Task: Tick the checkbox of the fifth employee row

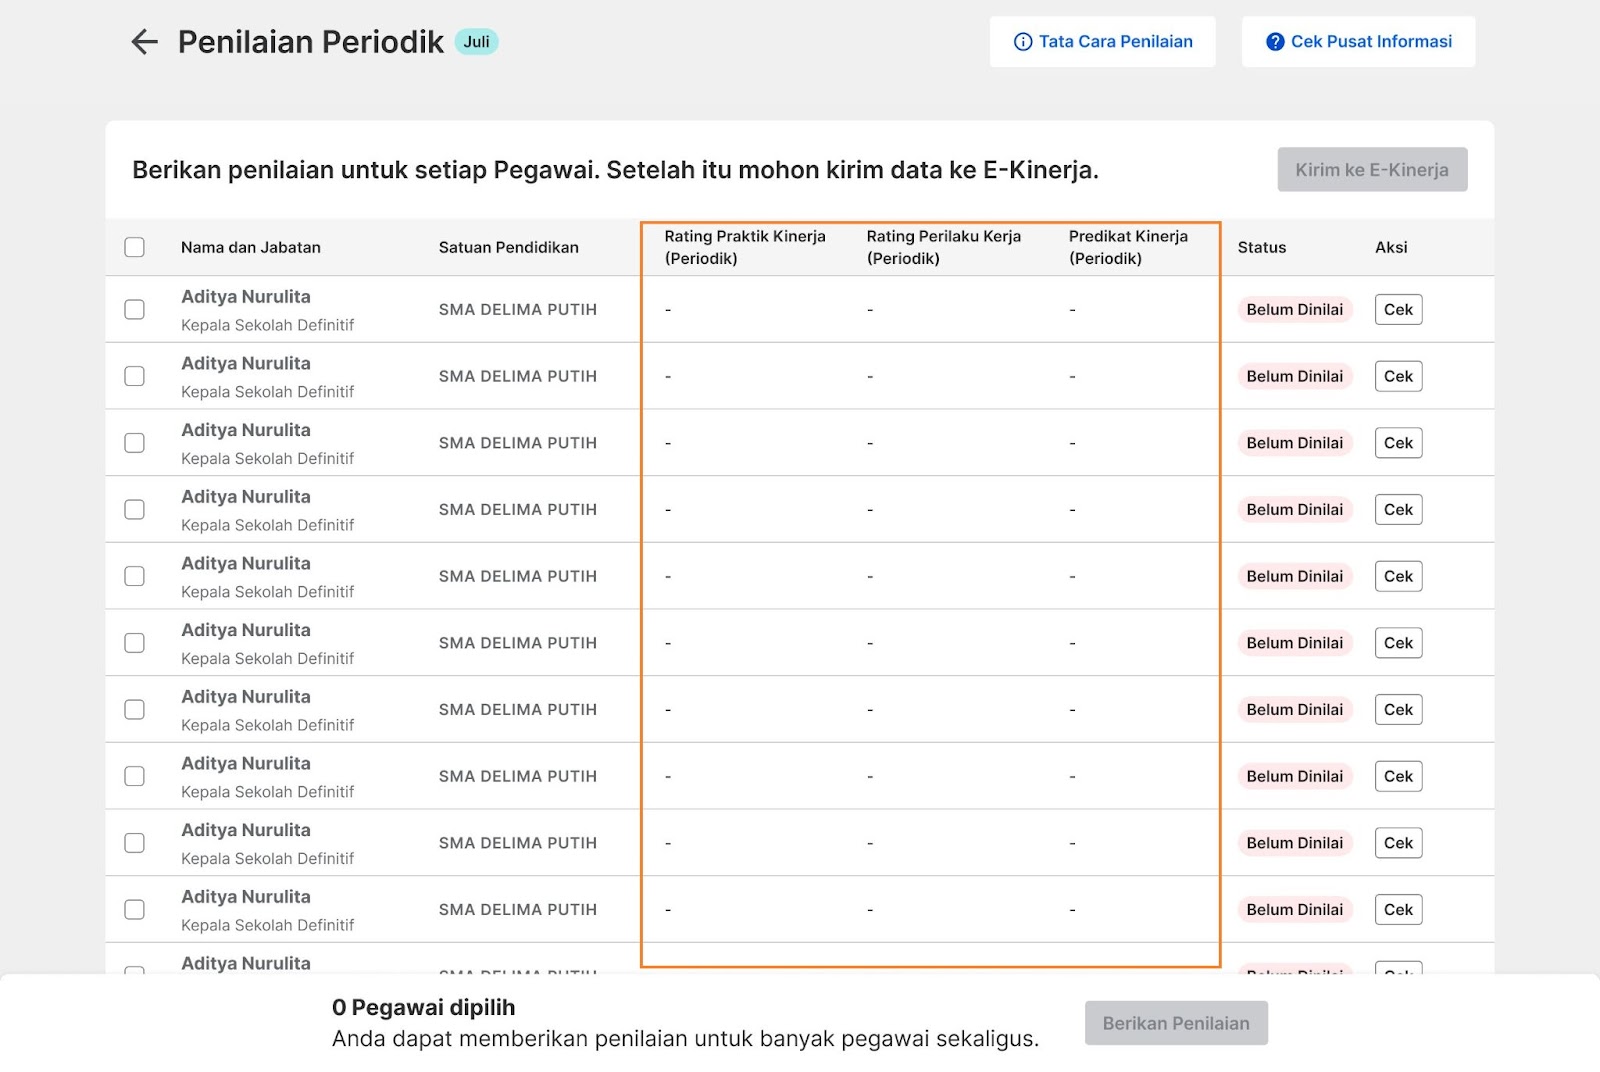Action: click(x=134, y=576)
